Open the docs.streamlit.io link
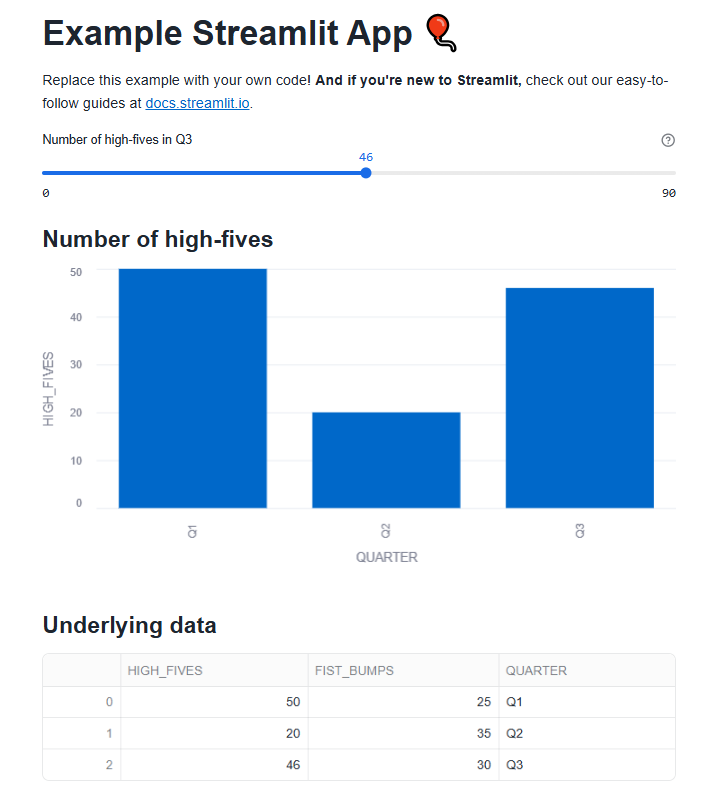 [x=196, y=102]
